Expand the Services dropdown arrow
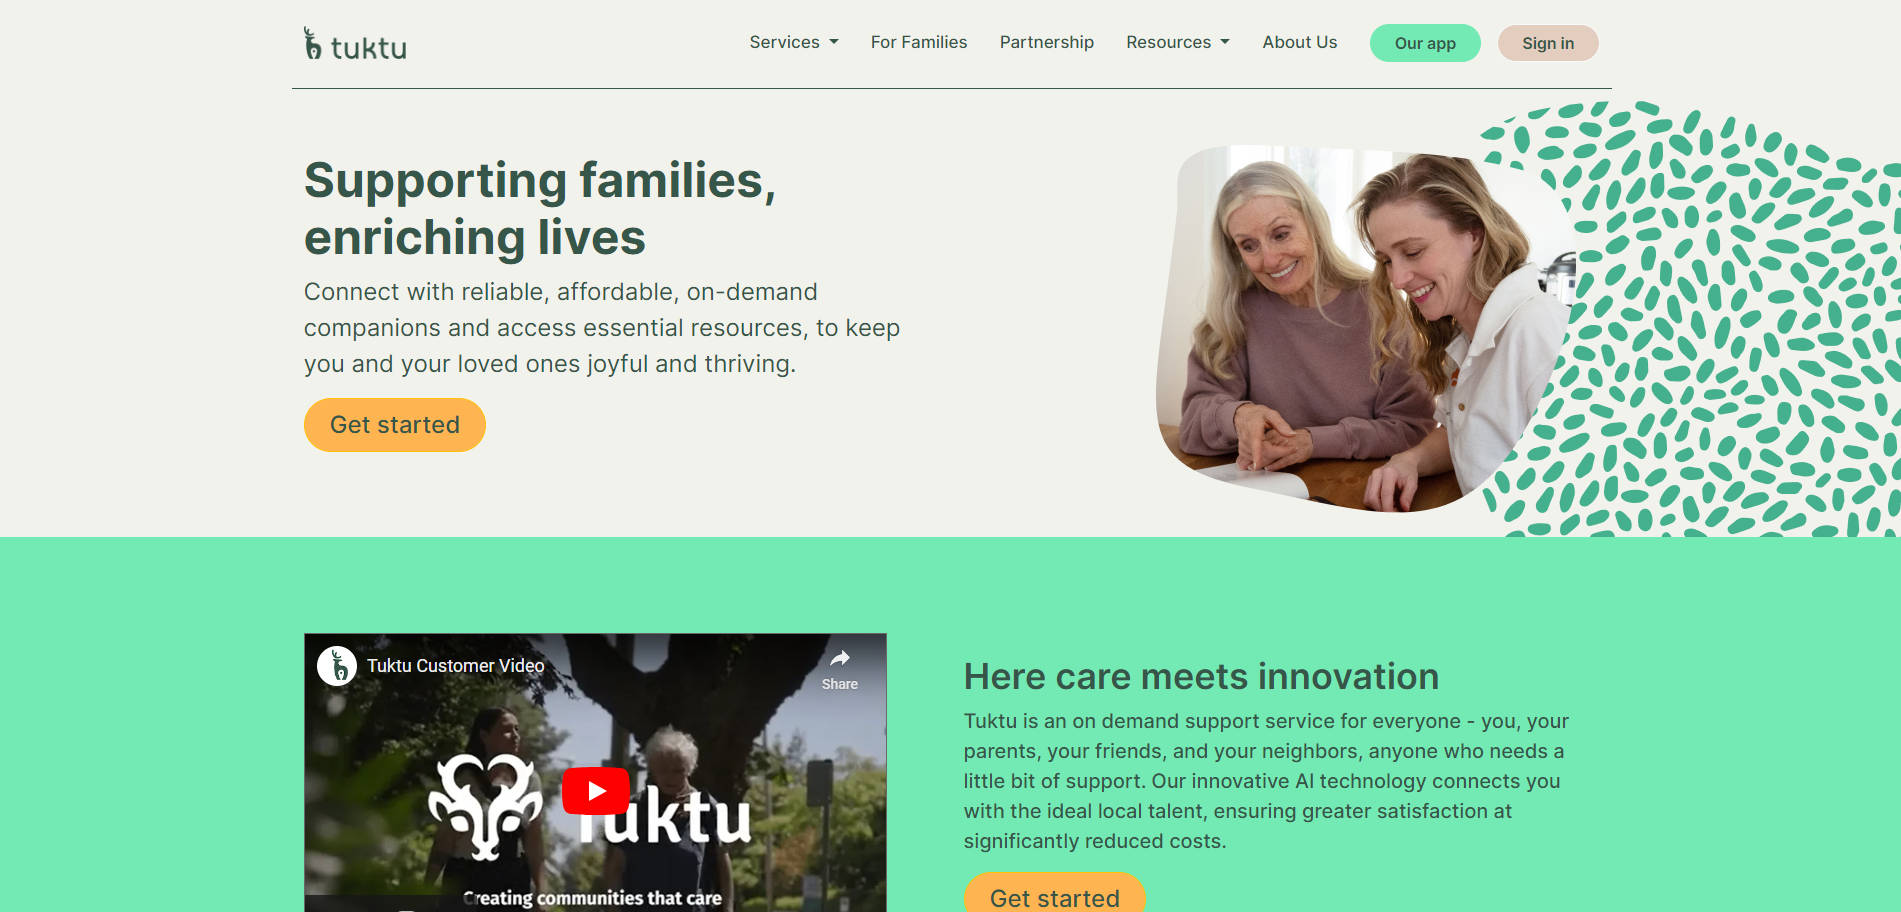Image resolution: width=1901 pixels, height=912 pixels. pos(834,42)
